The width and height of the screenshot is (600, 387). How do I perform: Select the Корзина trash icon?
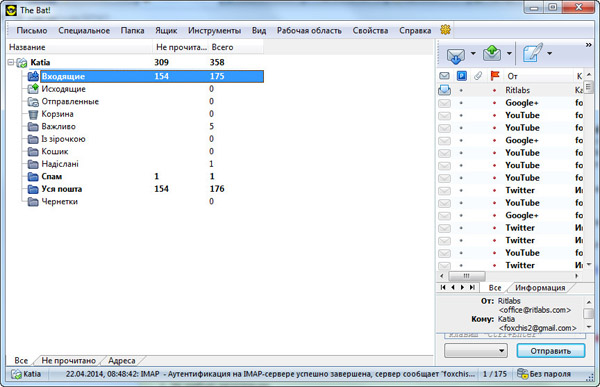[33, 114]
